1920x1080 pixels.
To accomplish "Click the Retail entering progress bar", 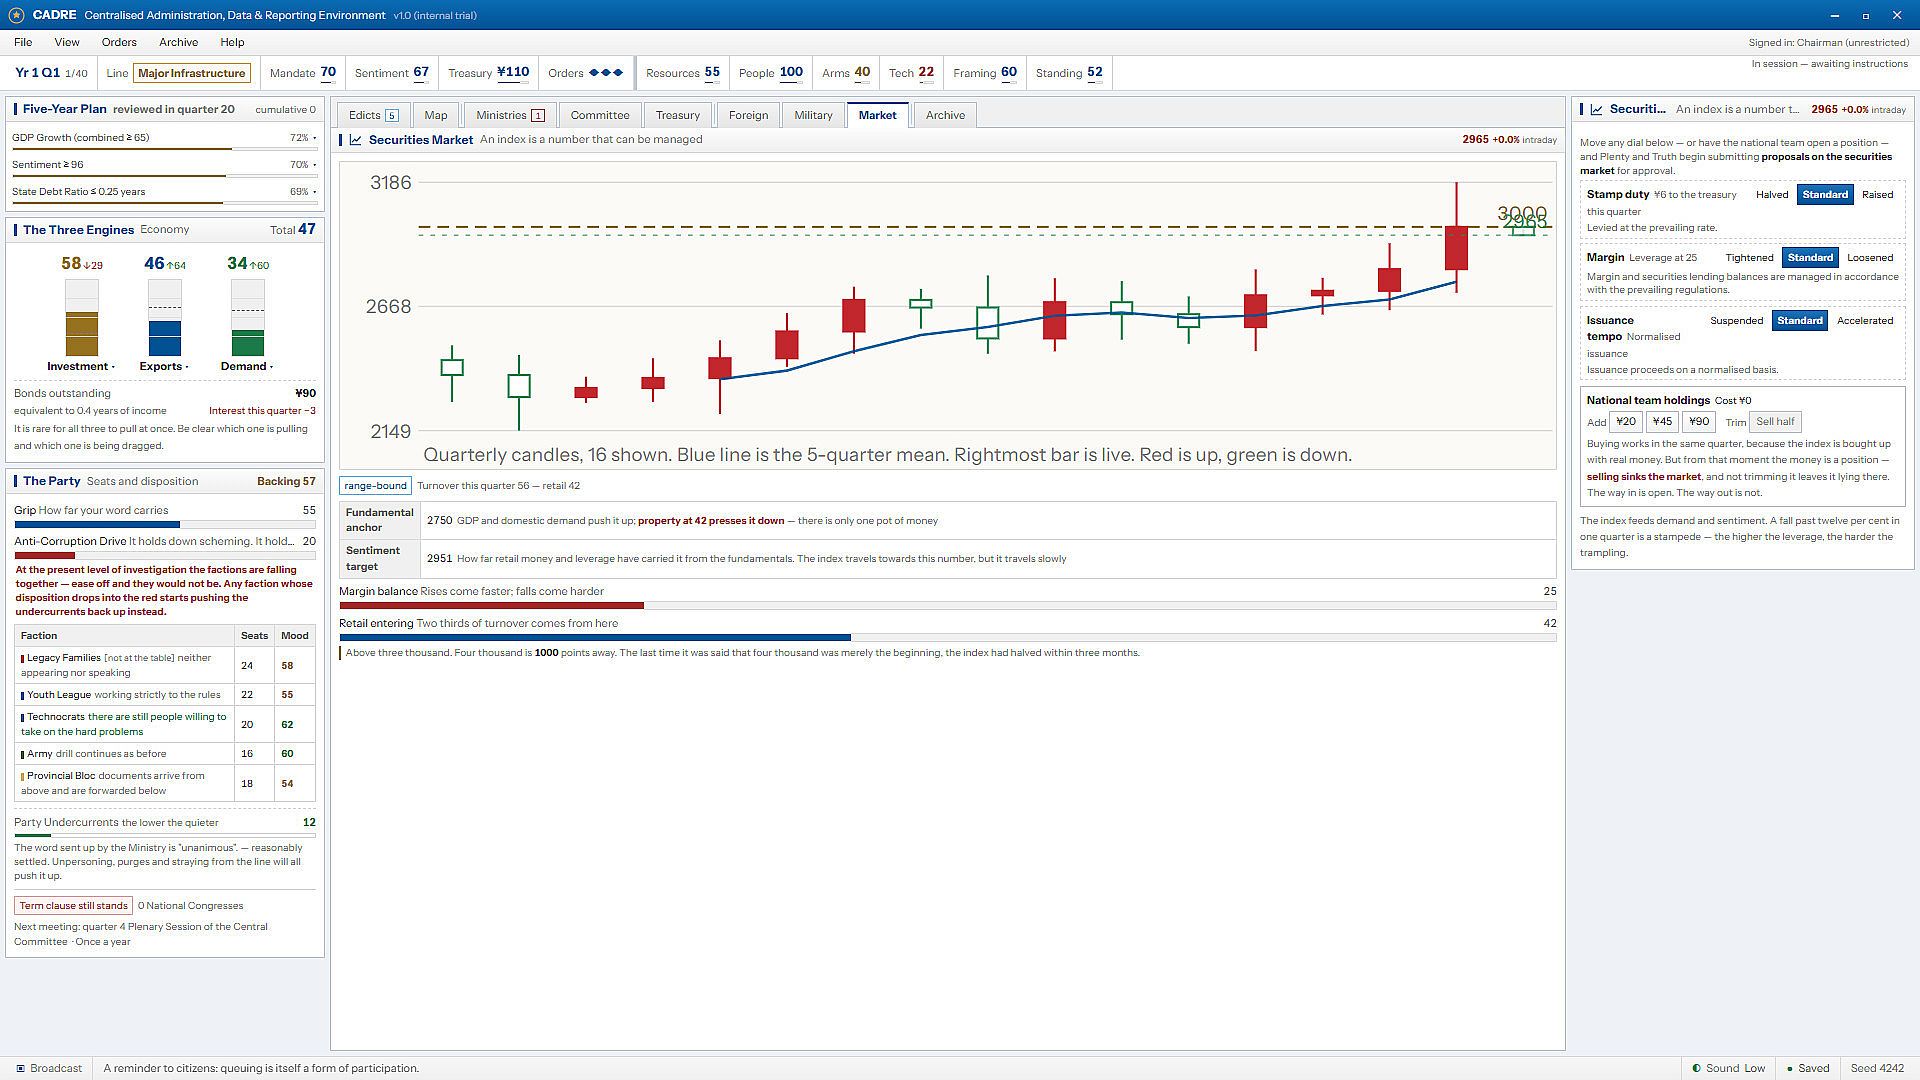I will (947, 638).
